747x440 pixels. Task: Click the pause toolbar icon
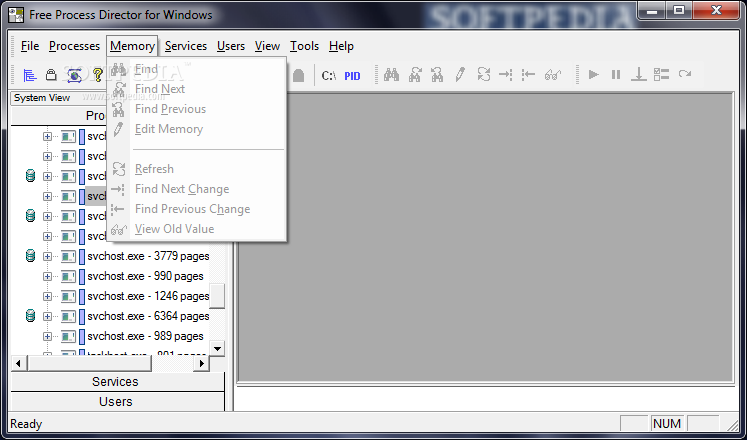tap(616, 75)
